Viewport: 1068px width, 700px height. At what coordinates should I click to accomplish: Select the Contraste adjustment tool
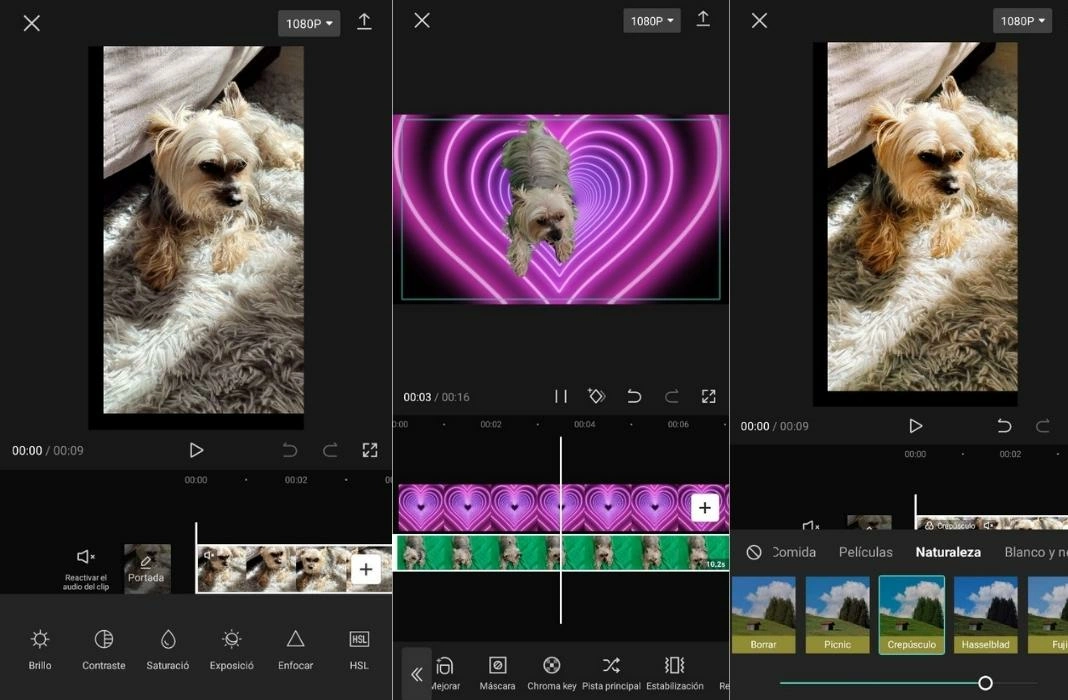click(x=104, y=649)
